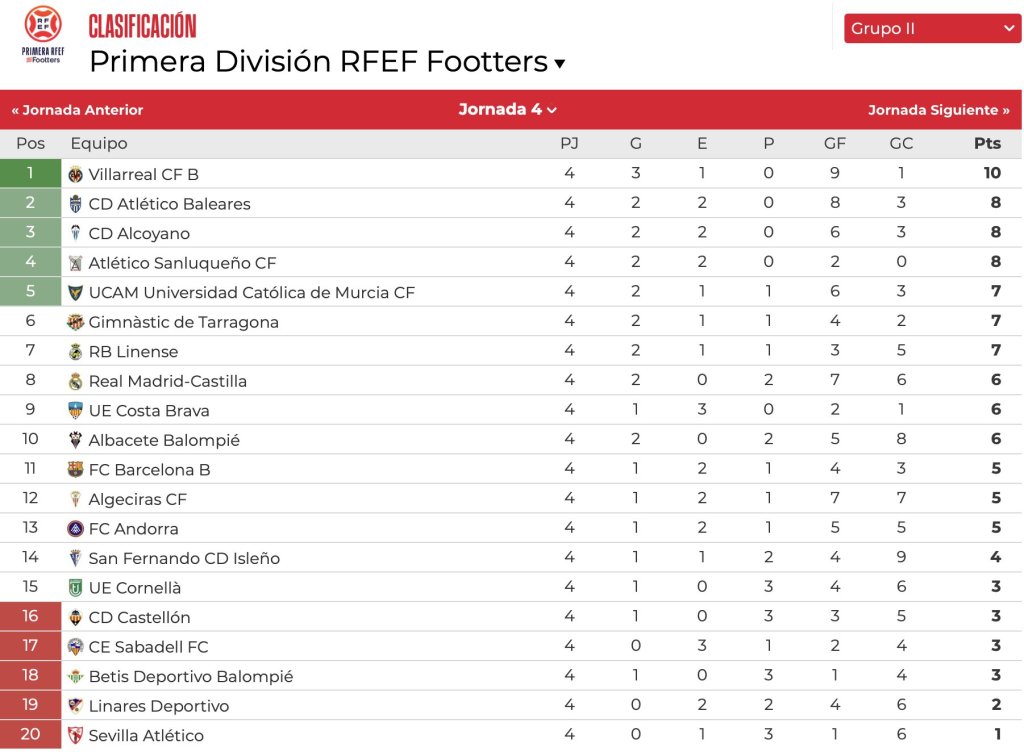
Task: Click the Sevilla Atlético crest icon
Action: point(76,735)
